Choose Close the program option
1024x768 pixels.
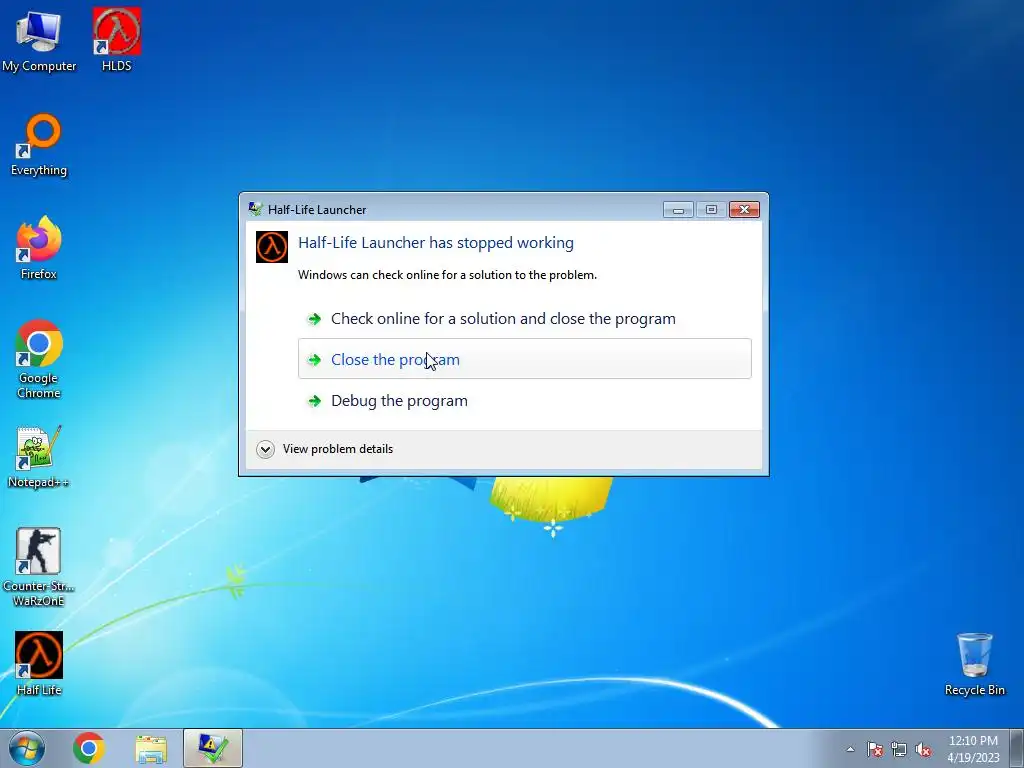[x=524, y=359]
